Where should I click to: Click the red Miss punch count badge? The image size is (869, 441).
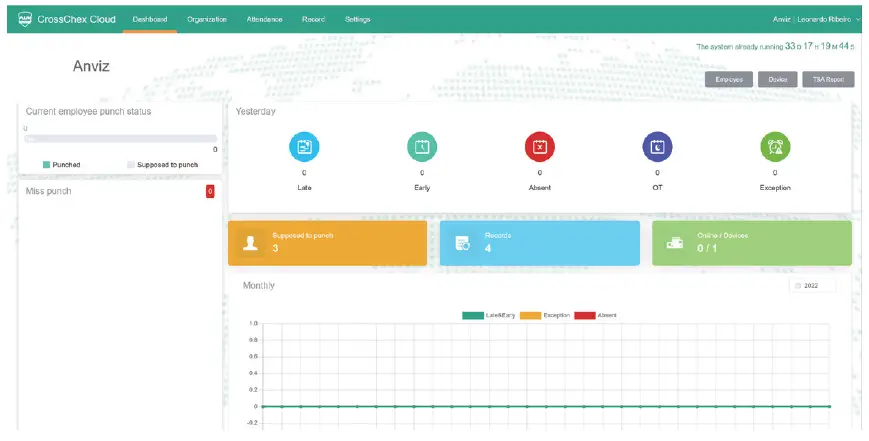(x=210, y=192)
